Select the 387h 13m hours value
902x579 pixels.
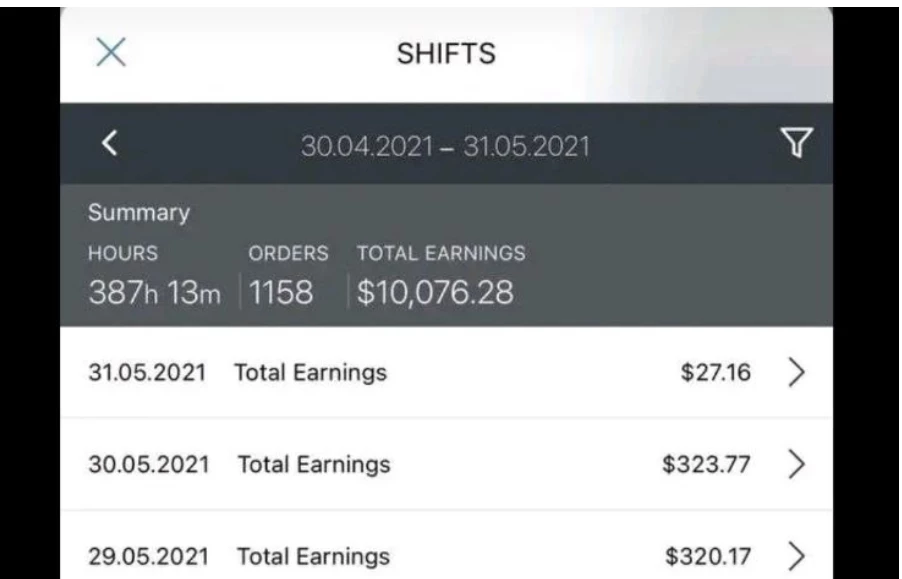coord(154,292)
